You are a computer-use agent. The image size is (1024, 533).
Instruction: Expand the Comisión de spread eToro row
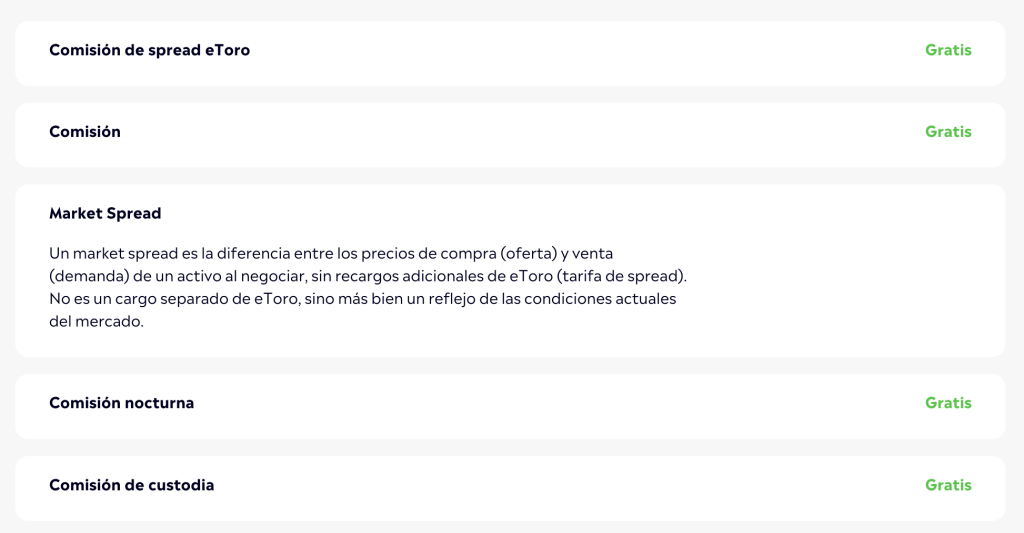click(510, 51)
